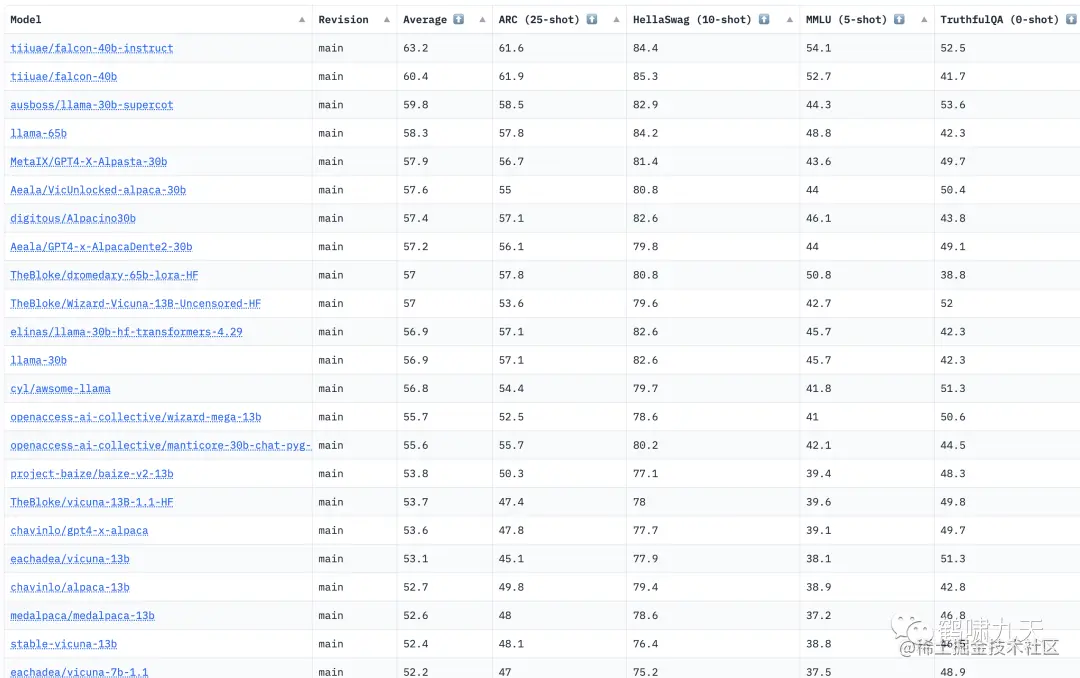Sort by MMLU column triangle
The width and height of the screenshot is (1080, 678).
click(924, 19)
